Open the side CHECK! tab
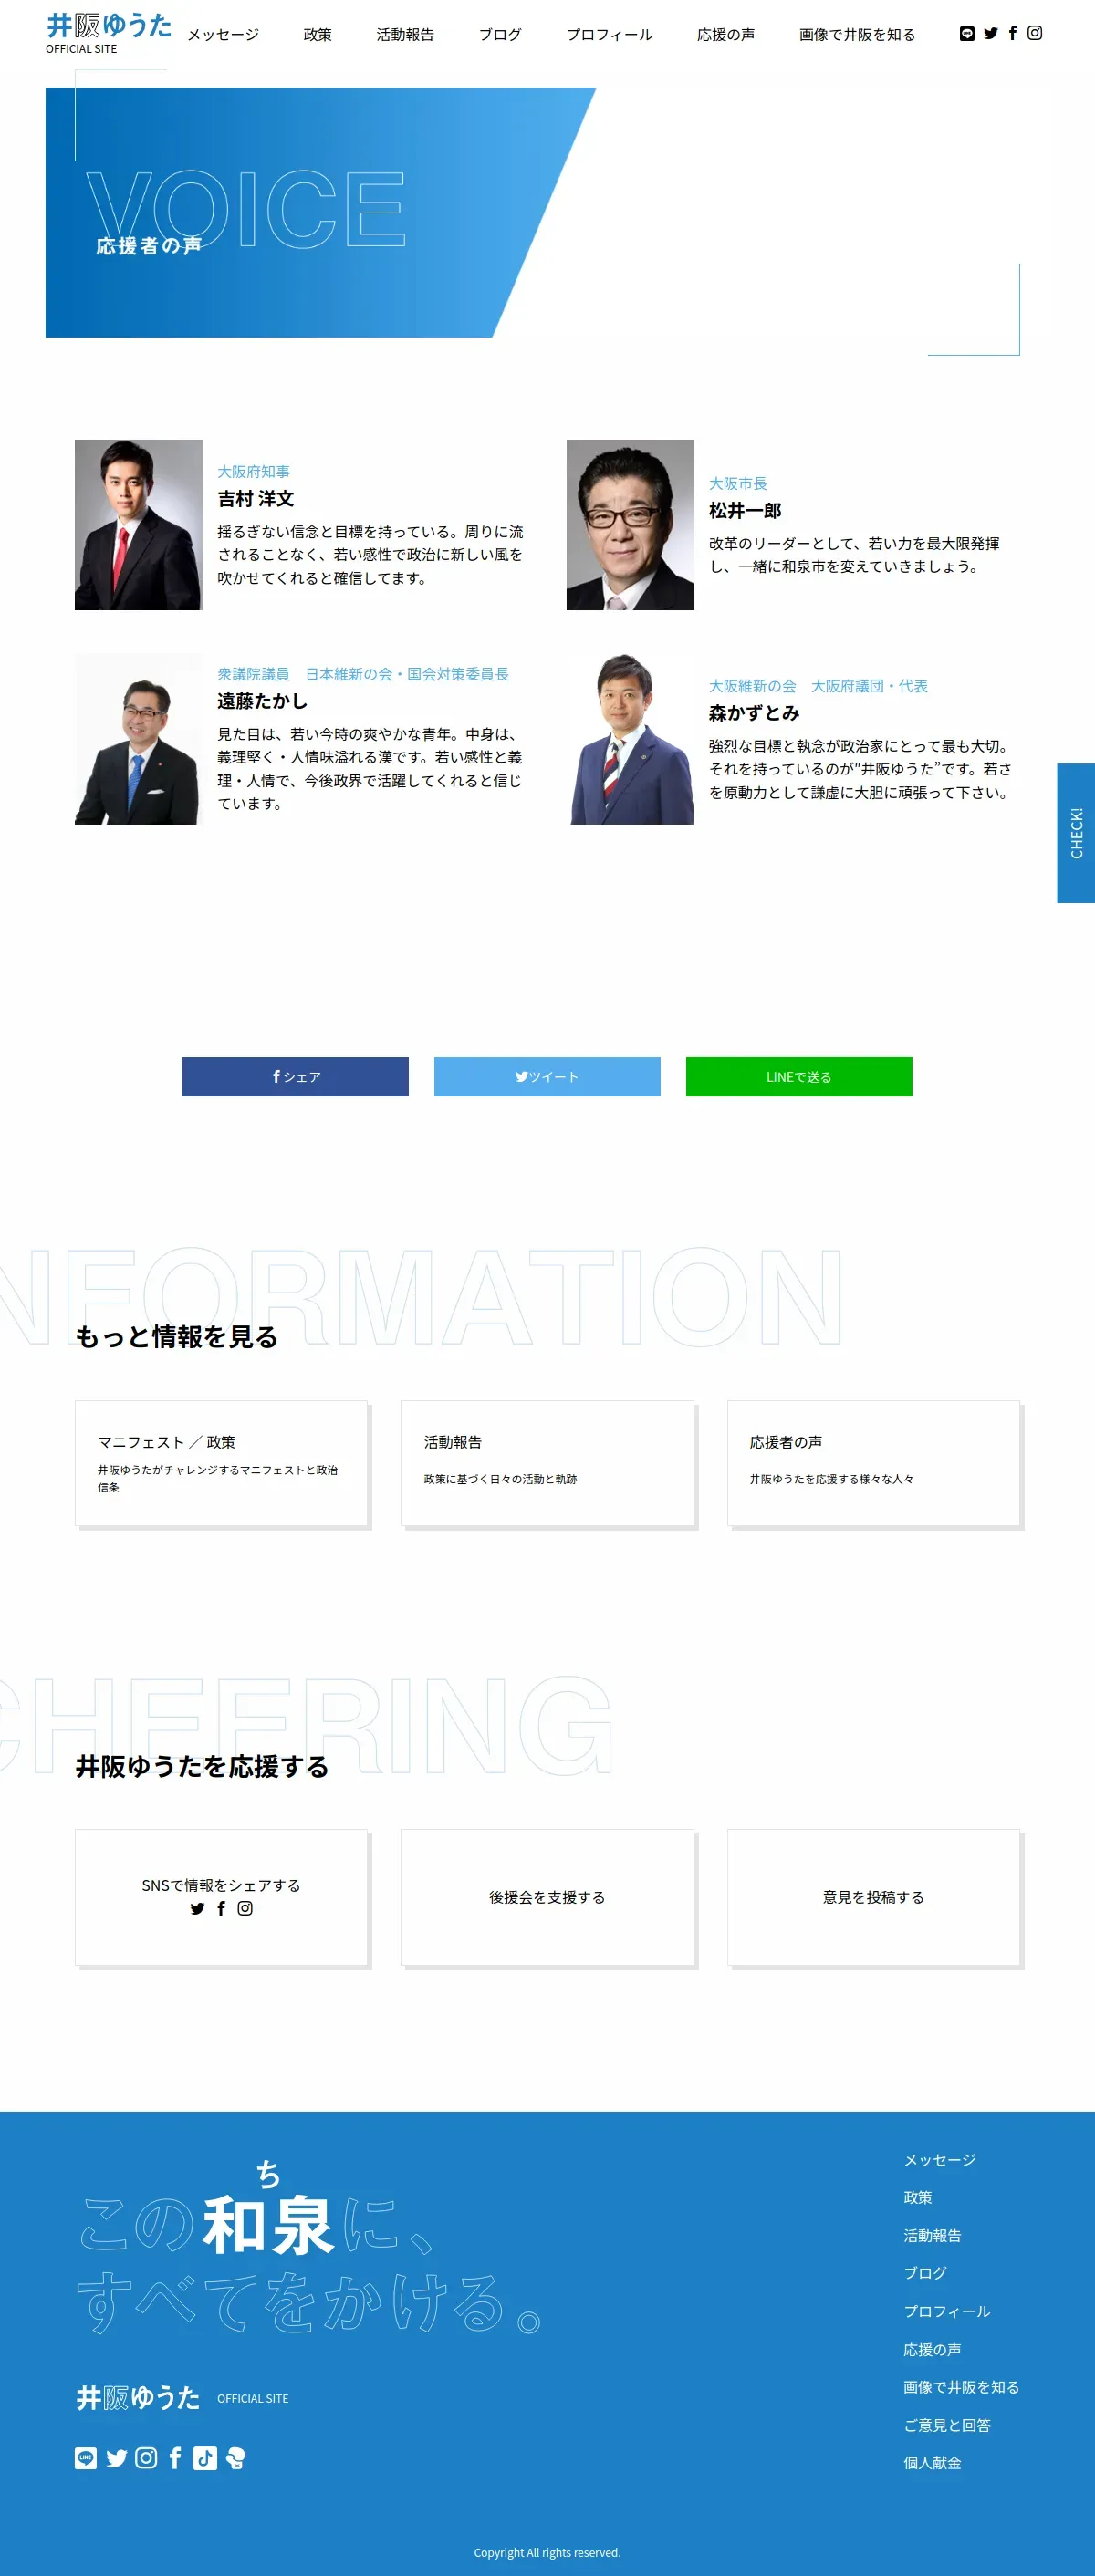 coord(1076,833)
